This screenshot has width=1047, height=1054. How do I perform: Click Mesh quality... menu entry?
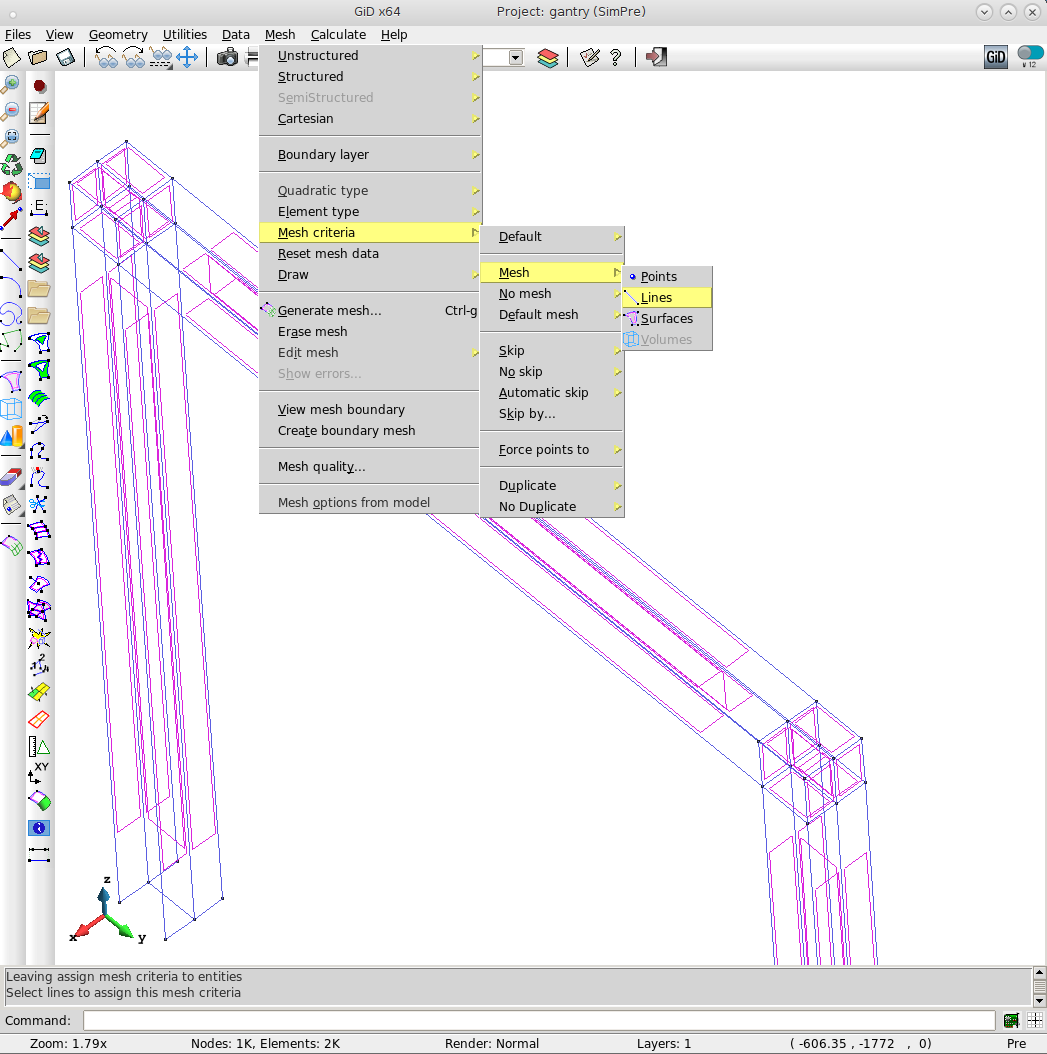[321, 467]
